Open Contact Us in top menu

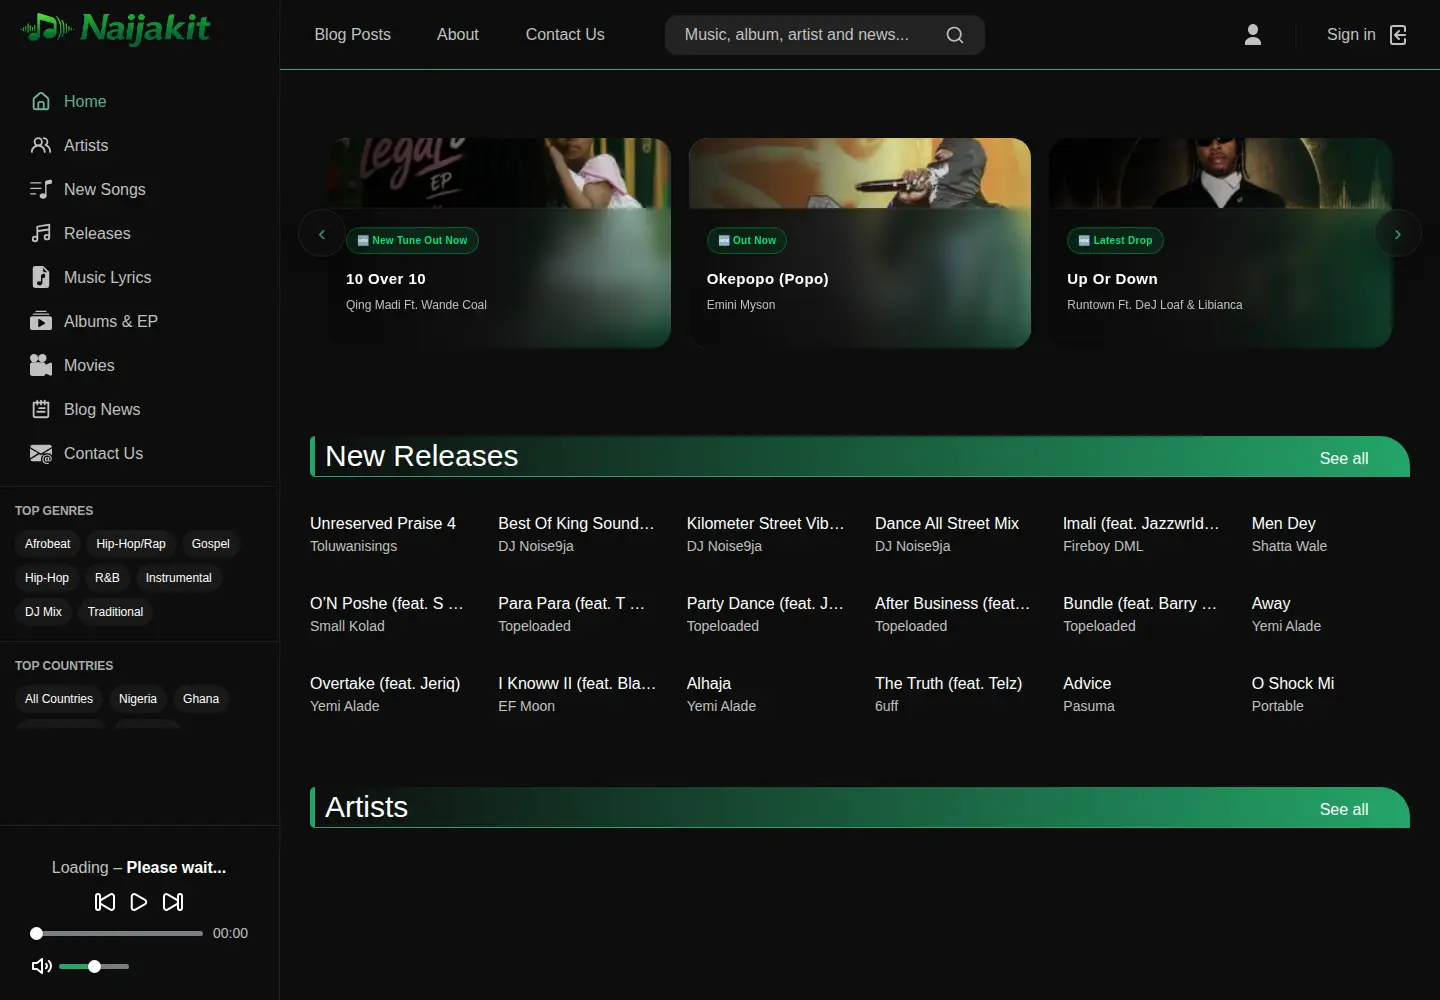[565, 35]
